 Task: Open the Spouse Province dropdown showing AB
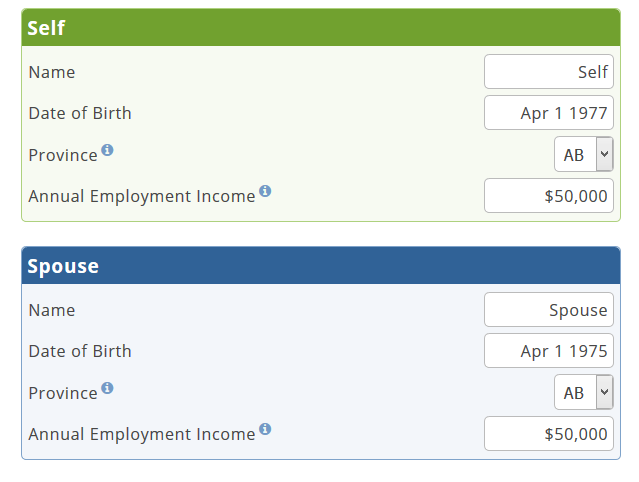[584, 392]
